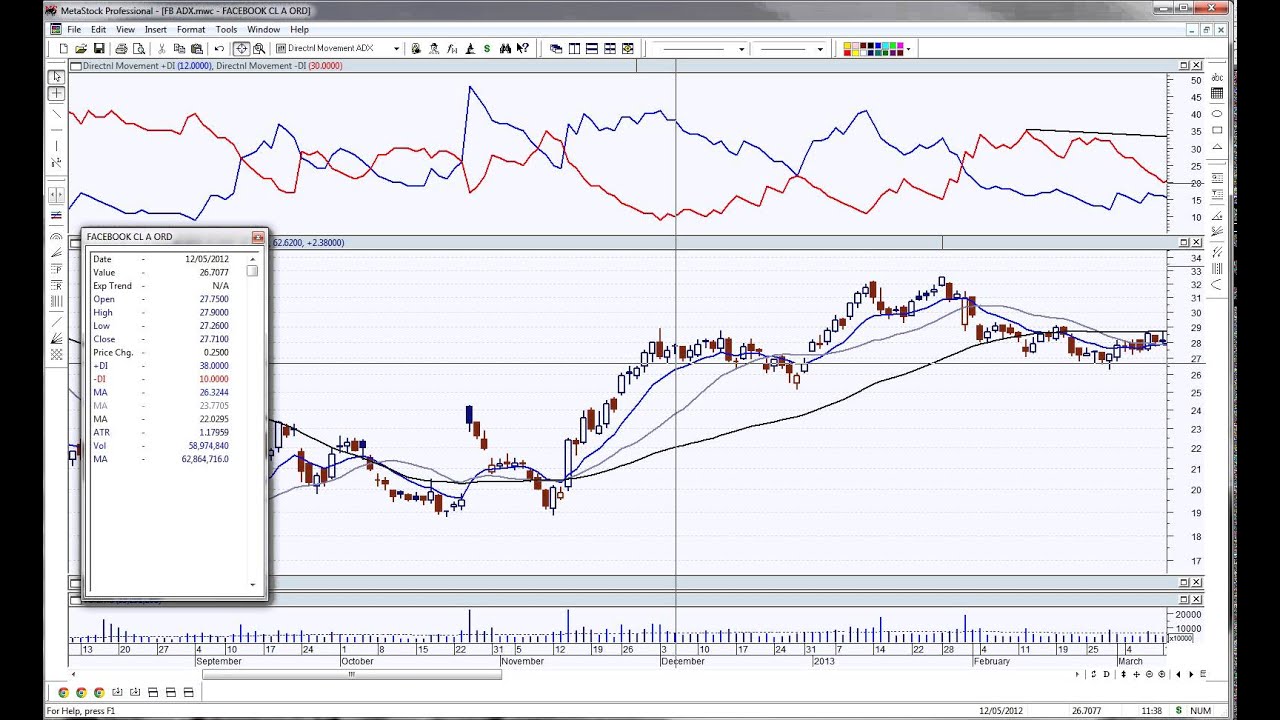This screenshot has width=1280, height=720.
Task: Click the ATR value 1.17959
Action: point(214,432)
